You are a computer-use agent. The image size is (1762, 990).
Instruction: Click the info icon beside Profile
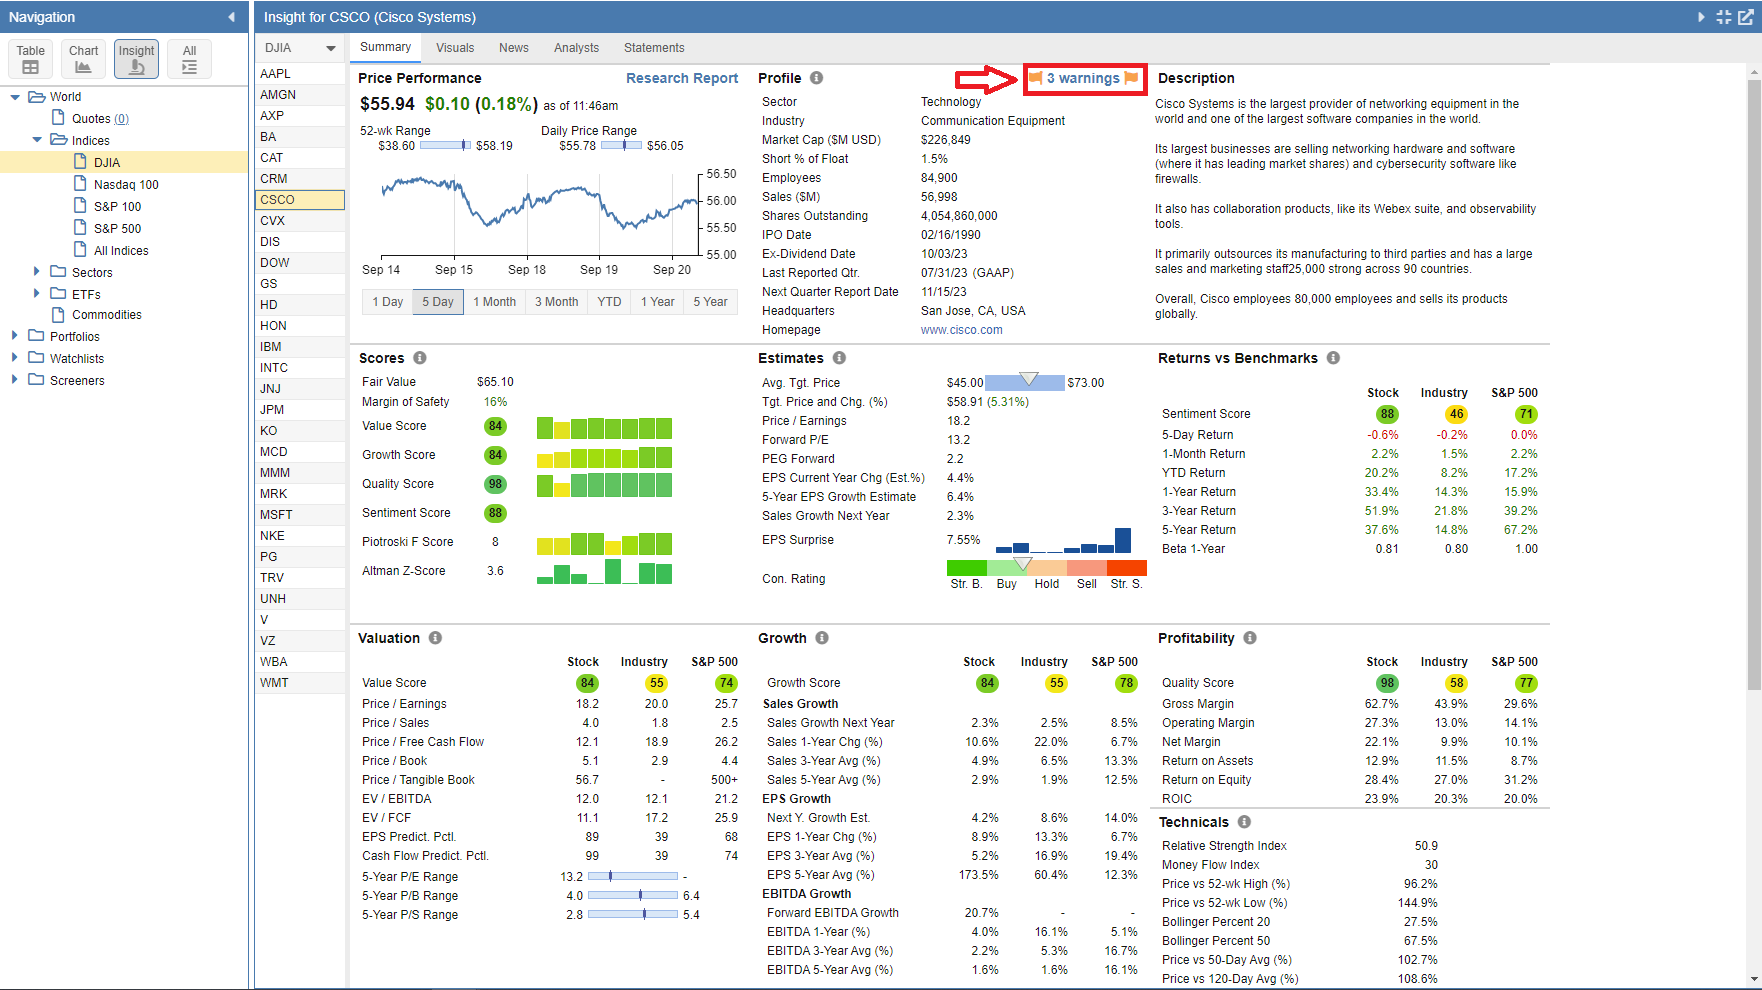[816, 78]
